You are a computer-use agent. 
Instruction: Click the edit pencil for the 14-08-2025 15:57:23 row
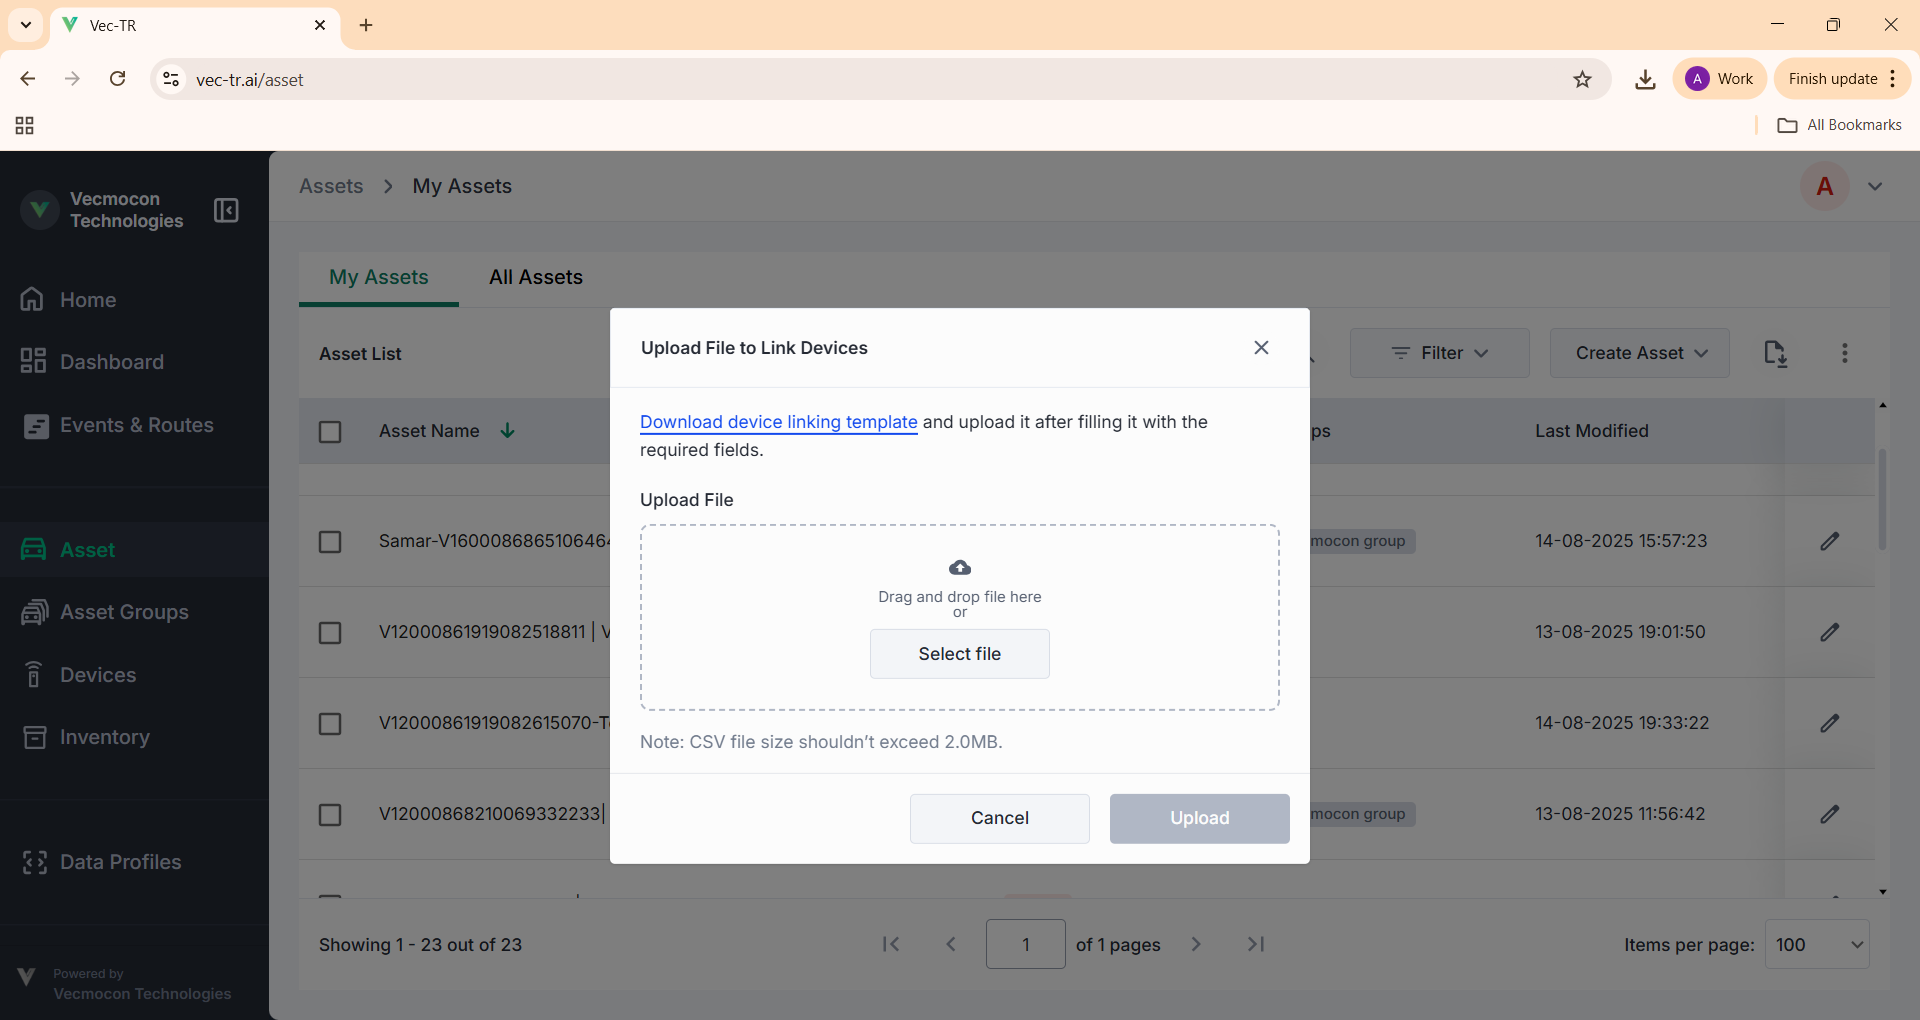tap(1829, 541)
